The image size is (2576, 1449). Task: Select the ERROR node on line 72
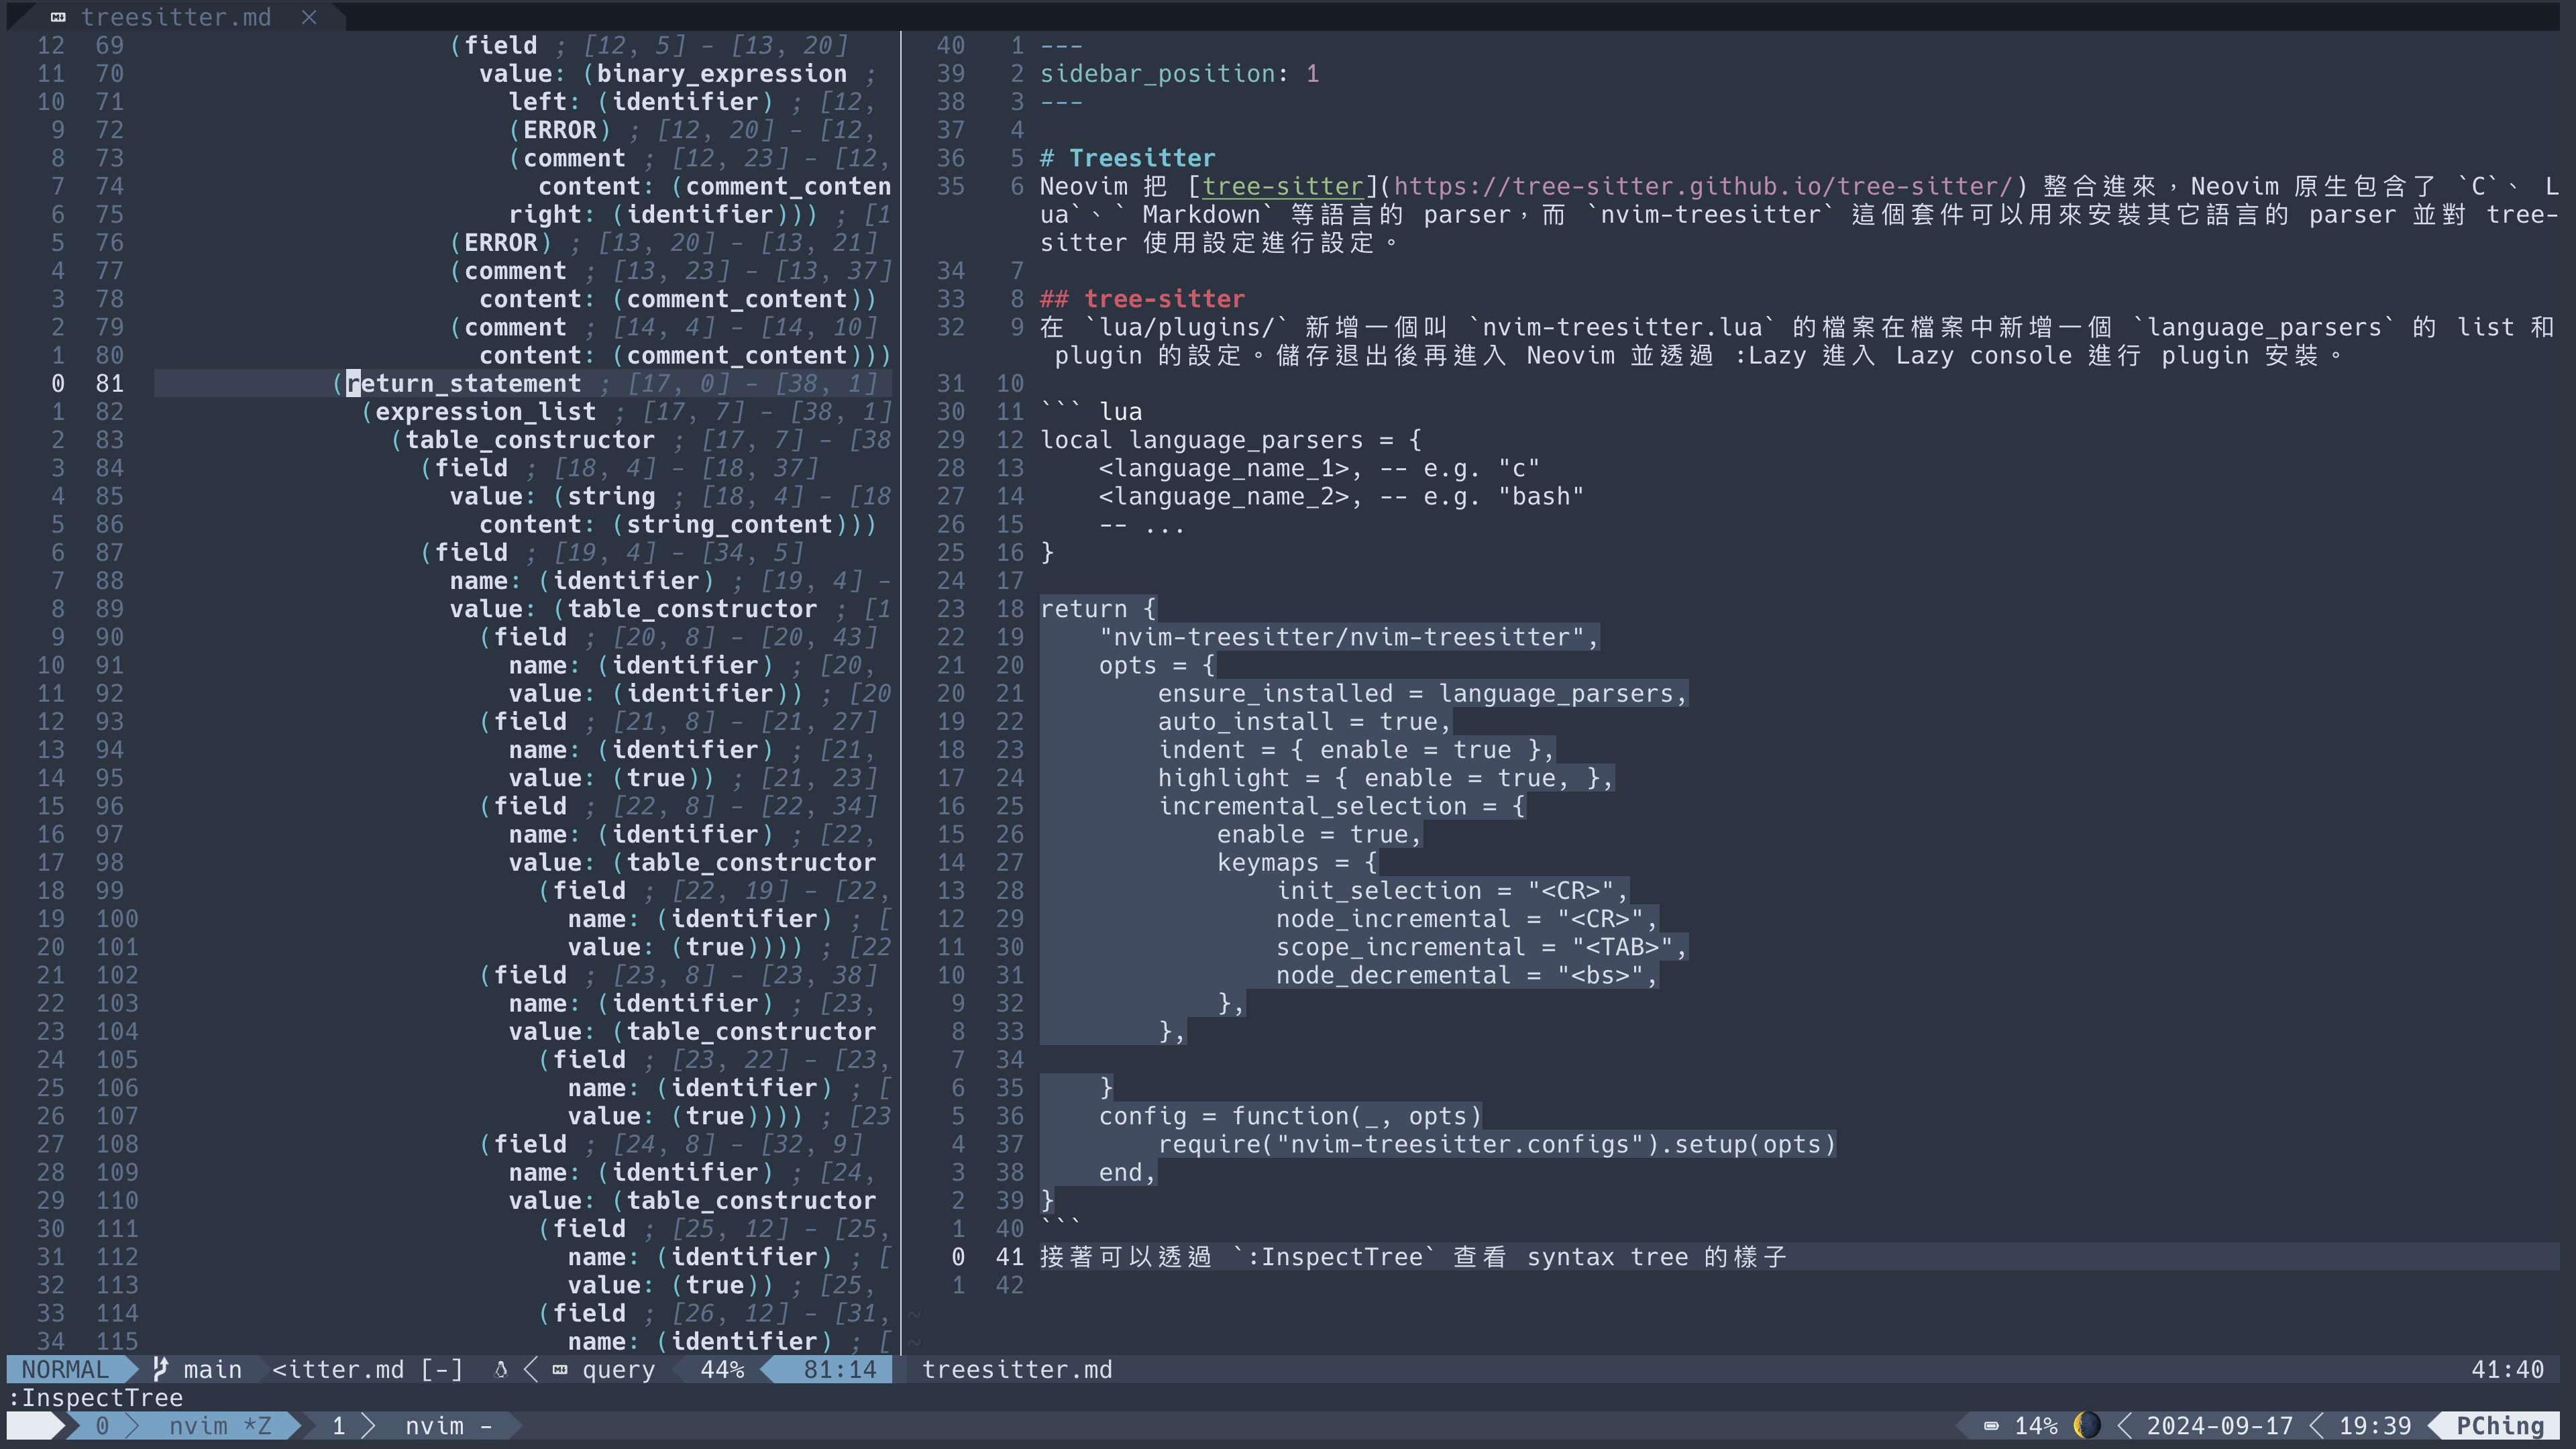pos(560,130)
